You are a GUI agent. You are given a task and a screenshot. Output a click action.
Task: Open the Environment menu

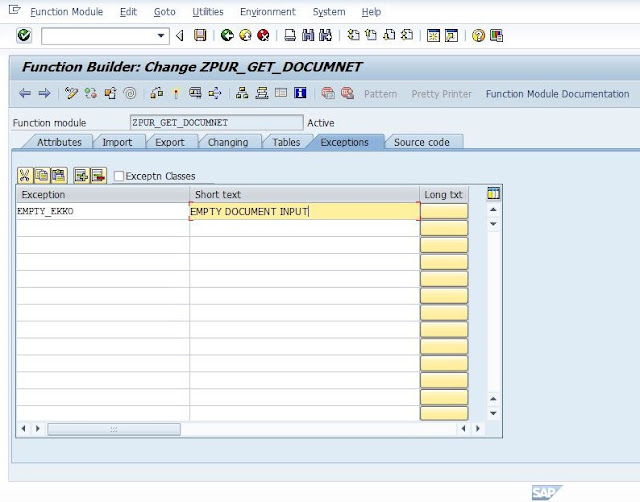[x=268, y=12]
